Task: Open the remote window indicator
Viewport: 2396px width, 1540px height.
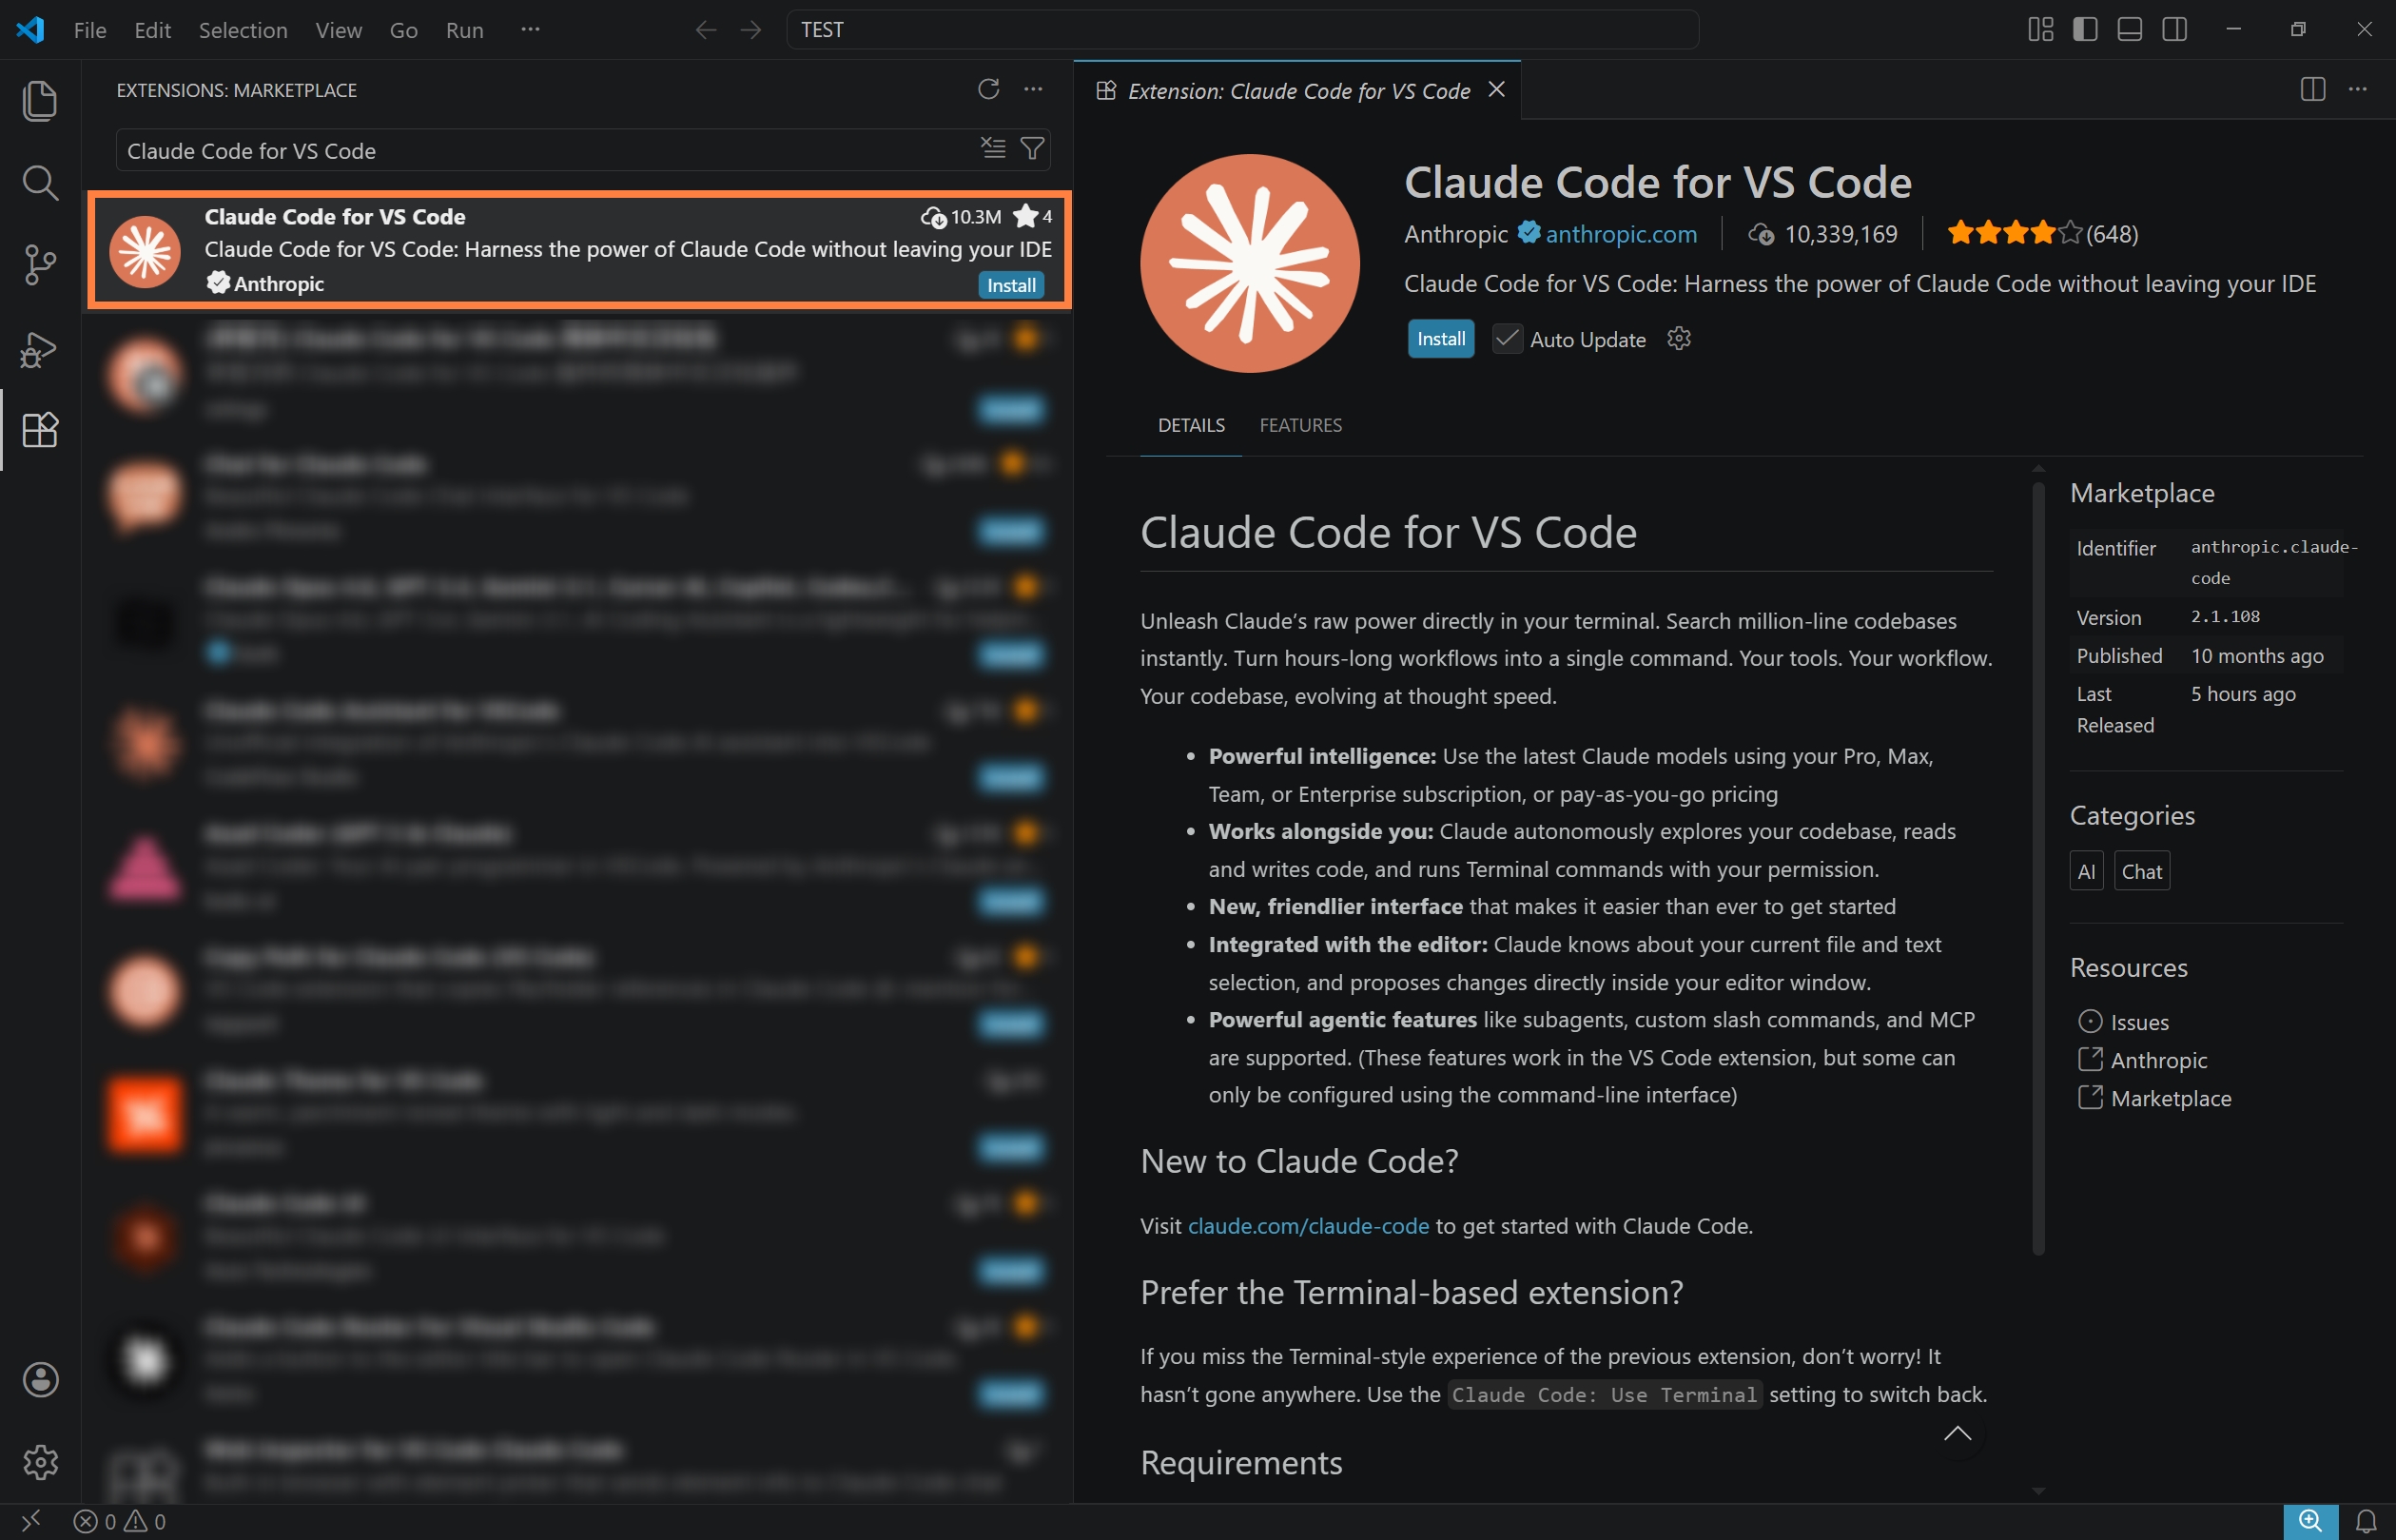Action: pyautogui.click(x=31, y=1521)
